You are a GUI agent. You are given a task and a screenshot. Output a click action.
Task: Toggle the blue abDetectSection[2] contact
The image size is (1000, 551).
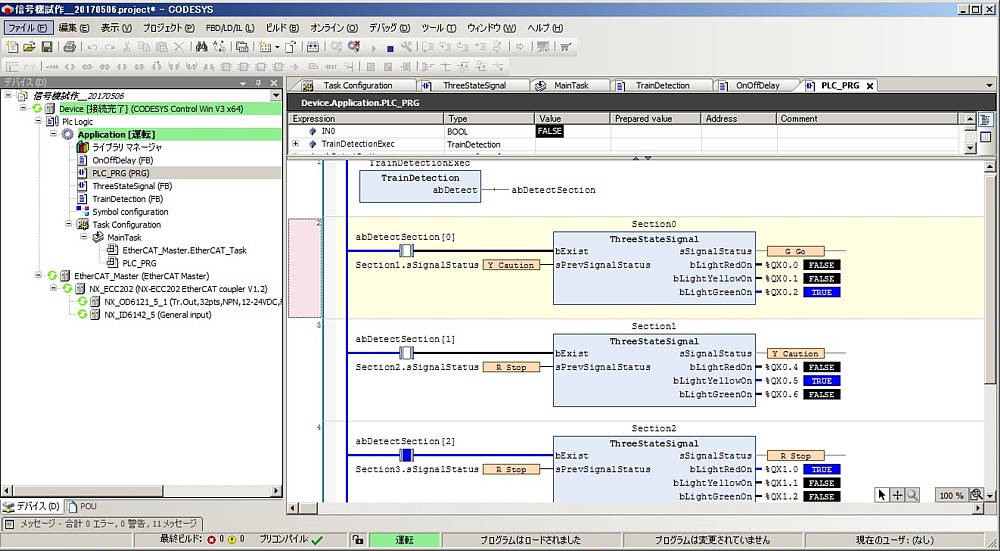(406, 455)
